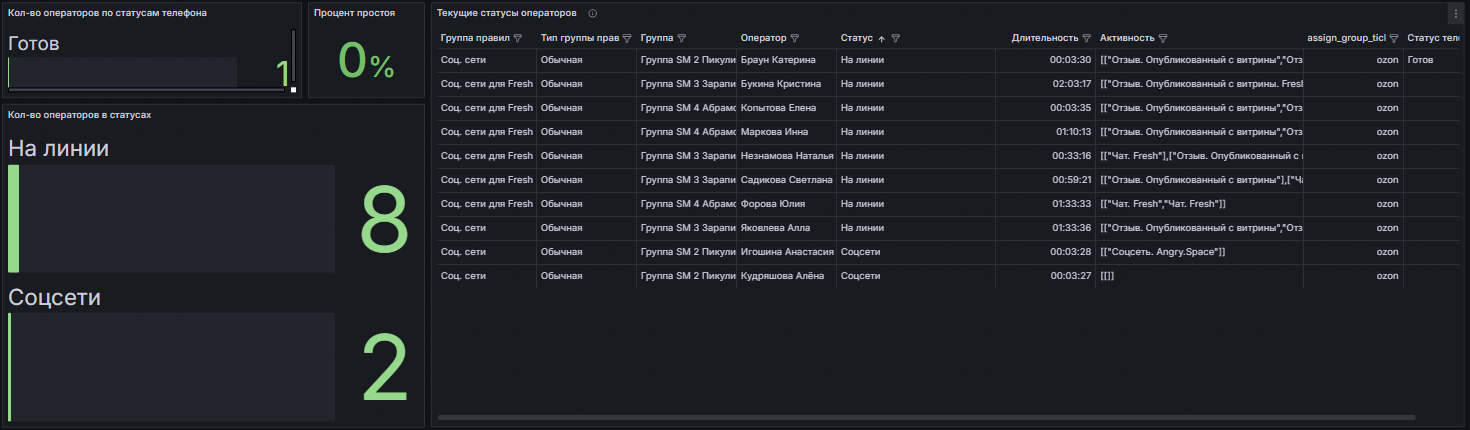Open filter icon on Статус column

pos(896,38)
